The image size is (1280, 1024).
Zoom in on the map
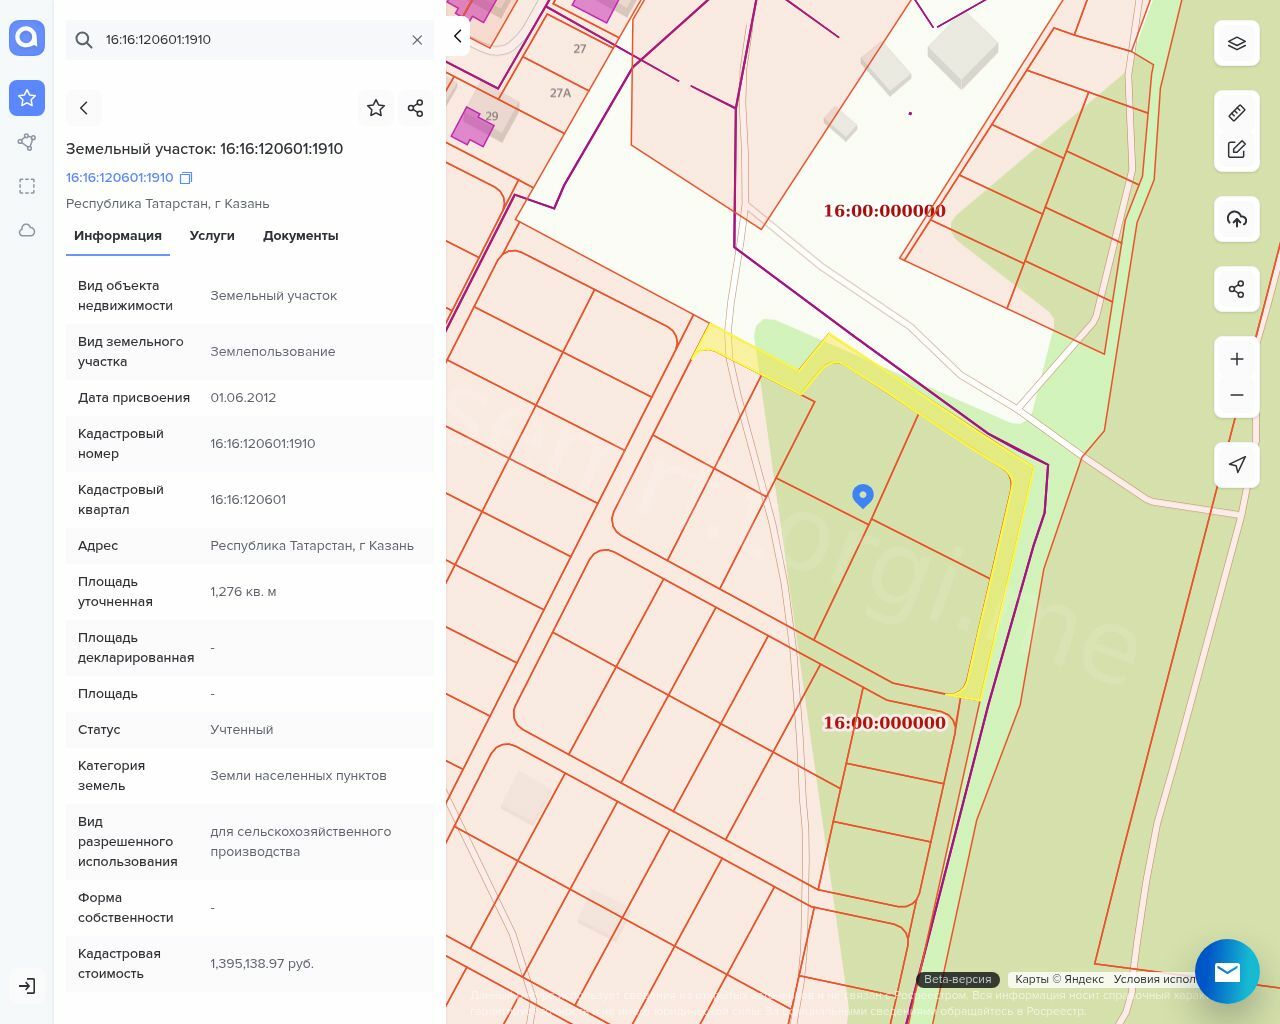tap(1237, 359)
